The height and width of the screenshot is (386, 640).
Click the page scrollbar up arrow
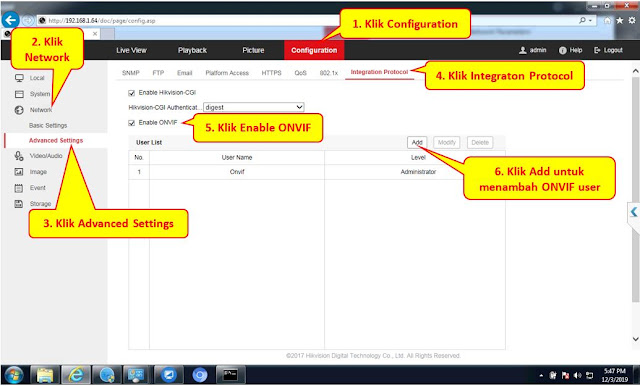(635, 71)
